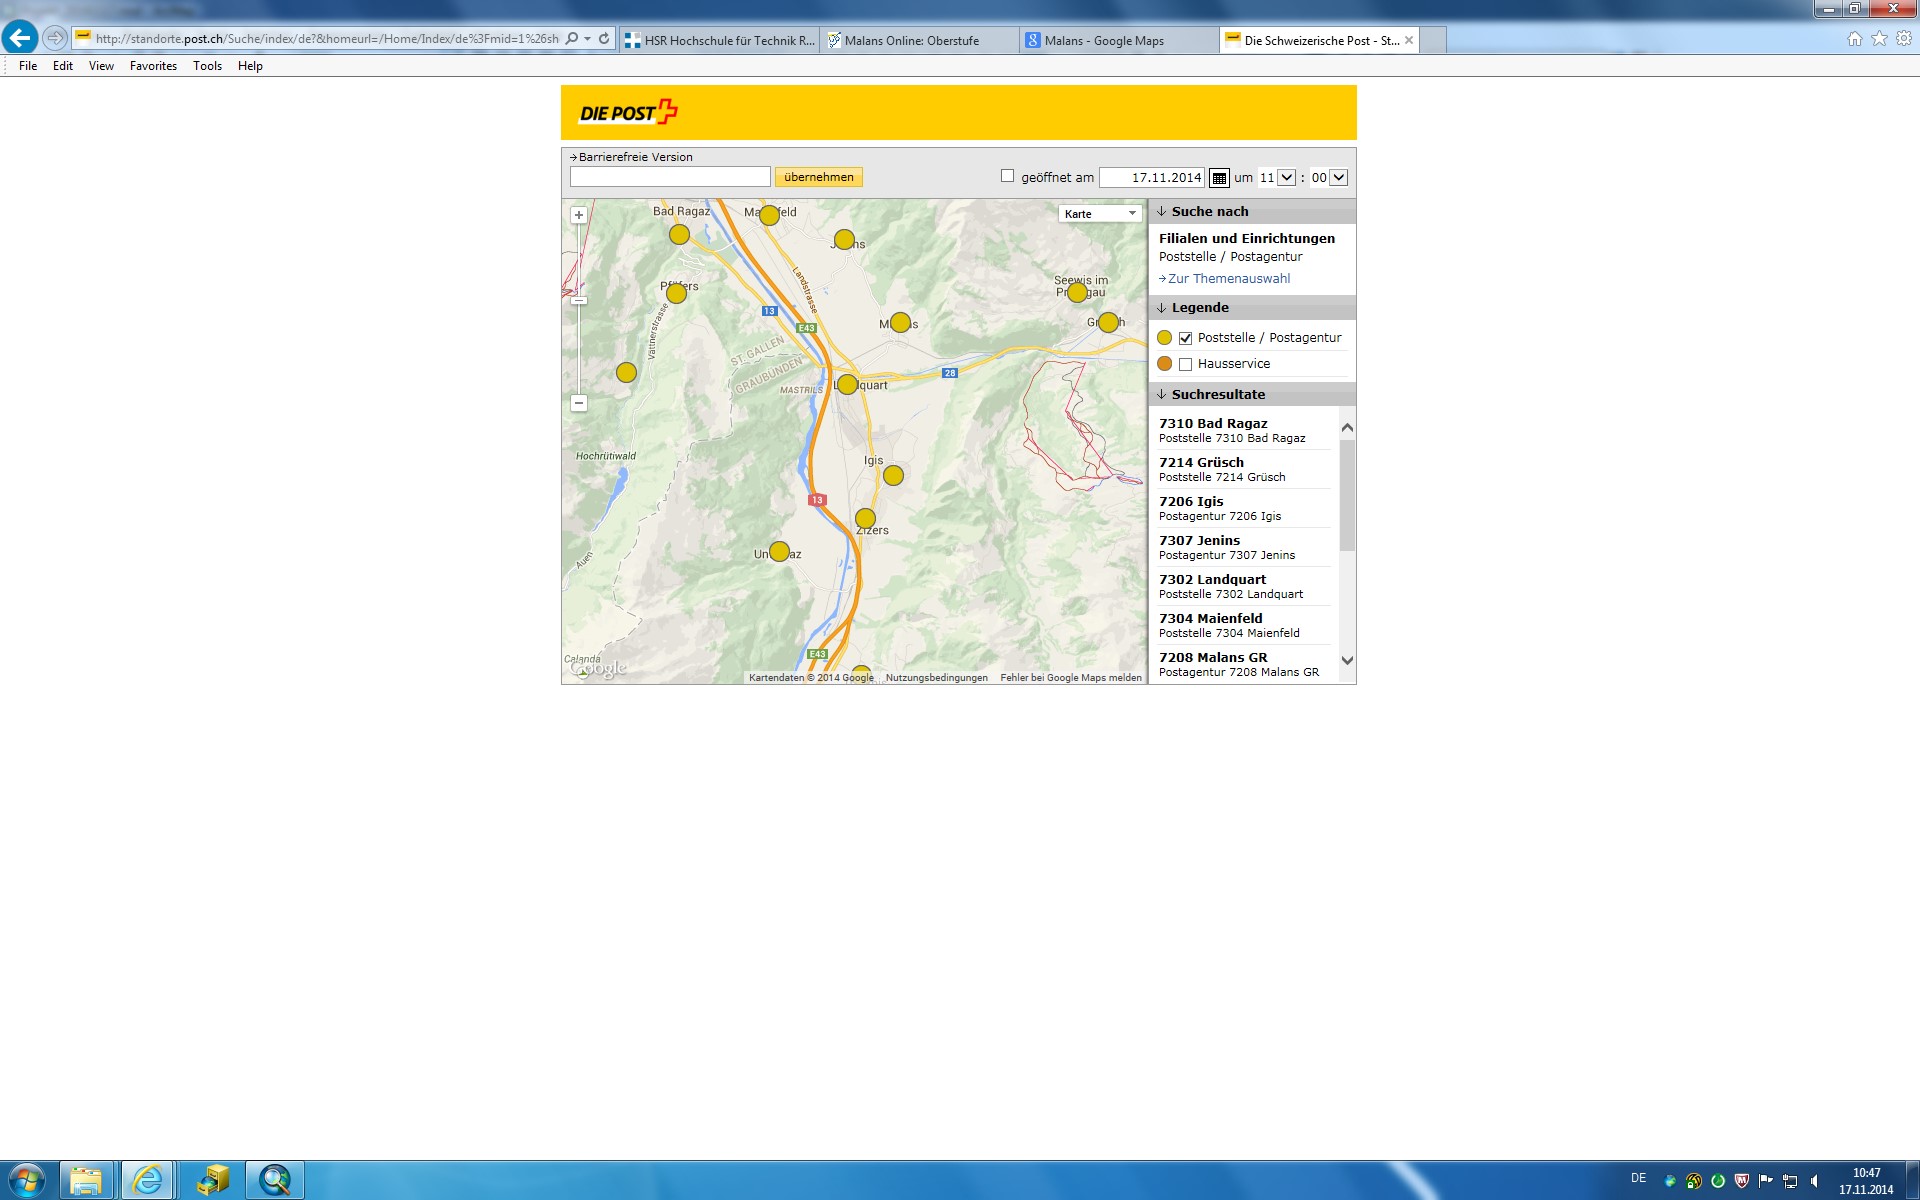This screenshot has width=1920, height=1200.
Task: Open the calendar date picker icon
Action: [1219, 178]
